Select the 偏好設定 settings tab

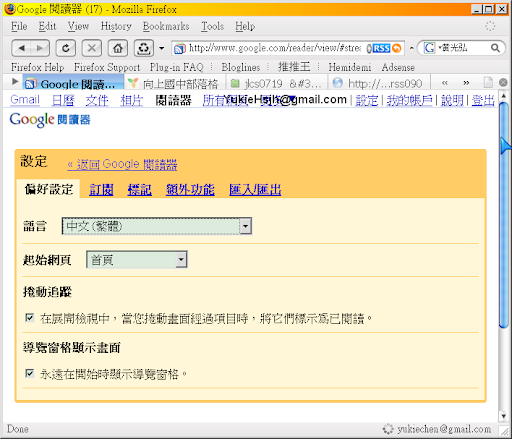click(49, 189)
